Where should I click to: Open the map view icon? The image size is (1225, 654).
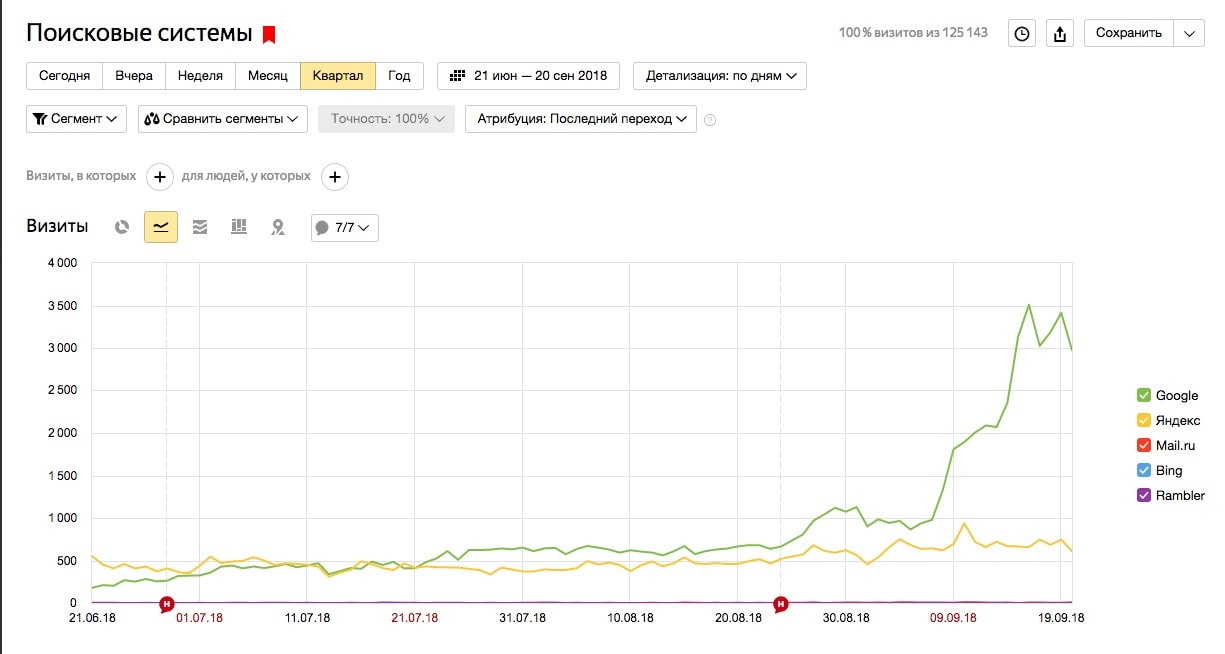click(278, 227)
